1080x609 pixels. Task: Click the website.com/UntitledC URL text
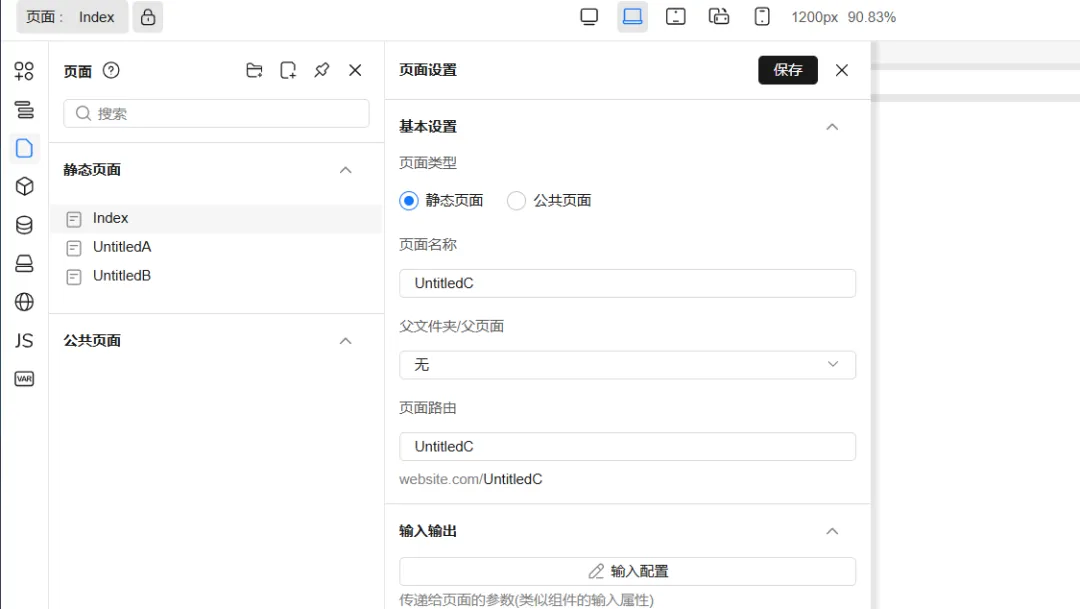[x=470, y=479]
